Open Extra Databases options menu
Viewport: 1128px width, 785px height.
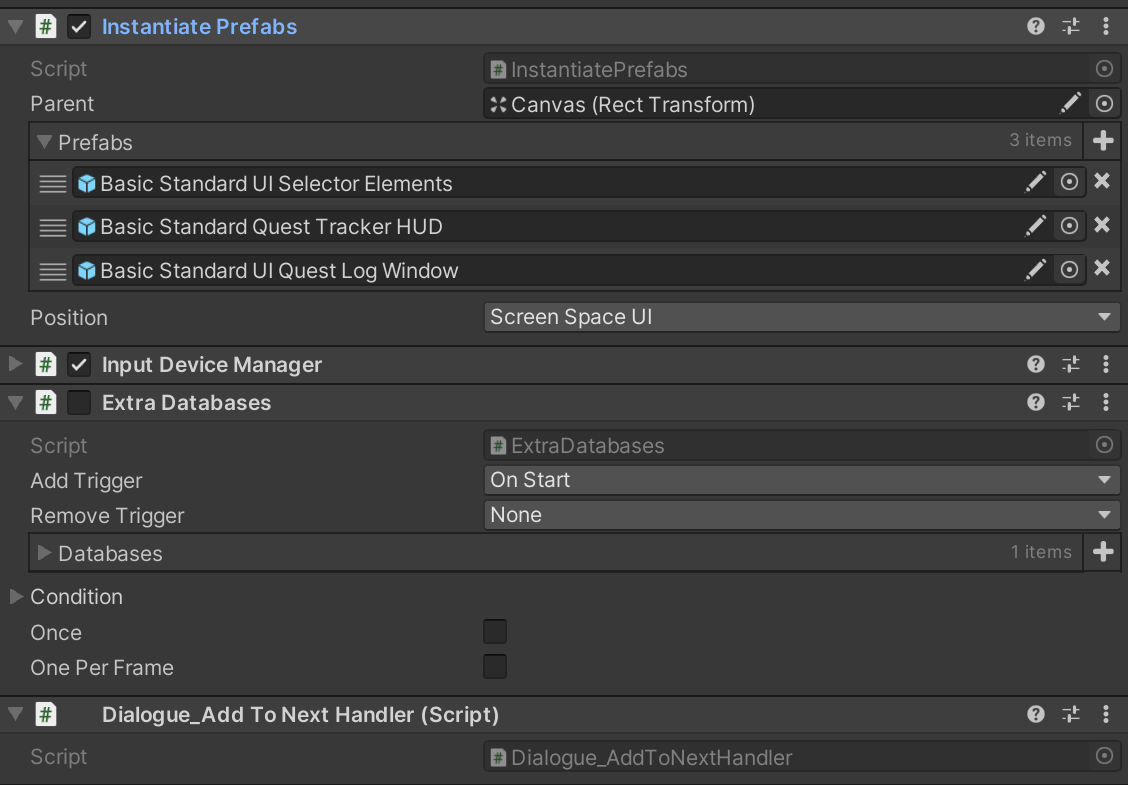click(1105, 403)
